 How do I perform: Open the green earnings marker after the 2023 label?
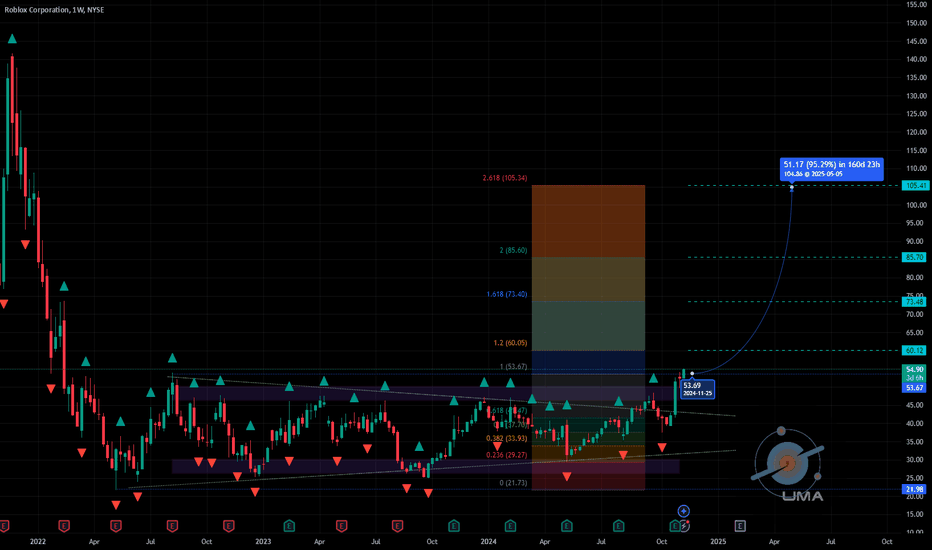(289, 526)
